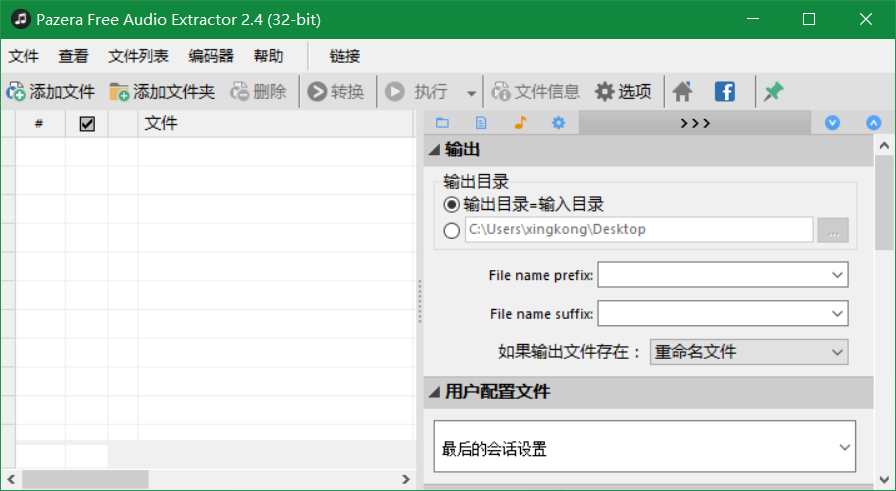
Task: Switch to the document panel tab icon
Action: (481, 122)
